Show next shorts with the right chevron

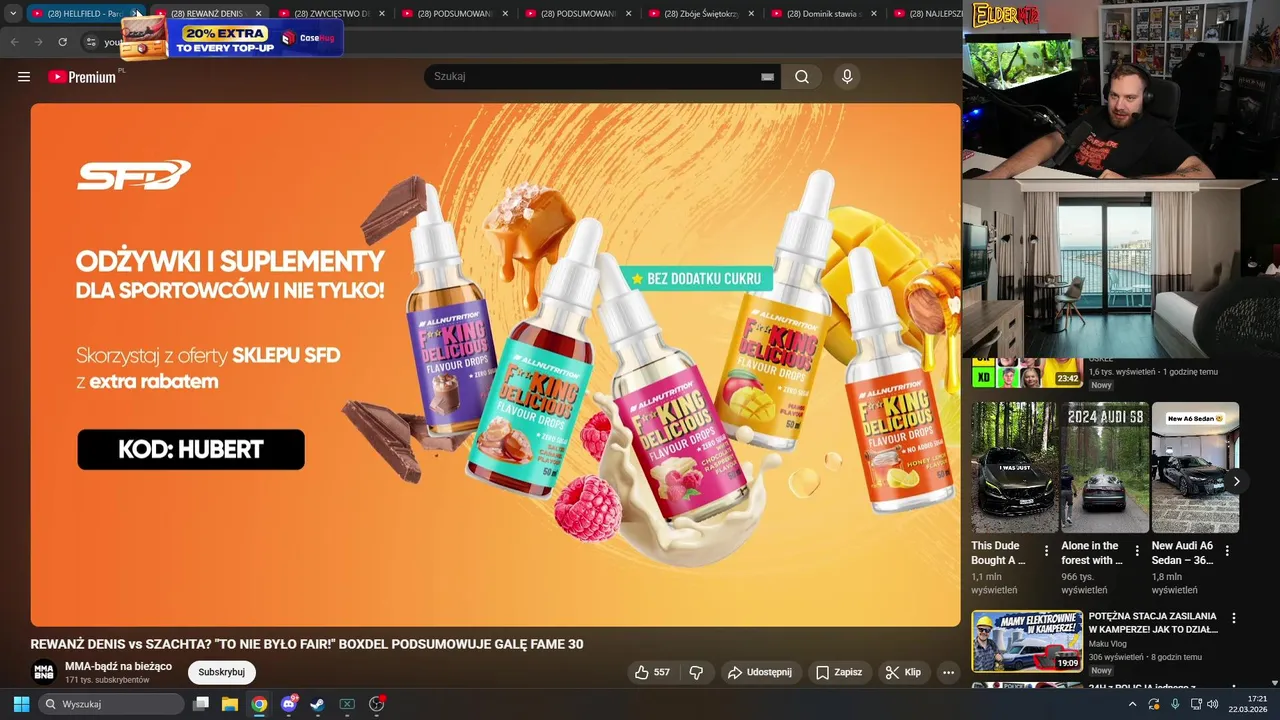[x=1236, y=481]
